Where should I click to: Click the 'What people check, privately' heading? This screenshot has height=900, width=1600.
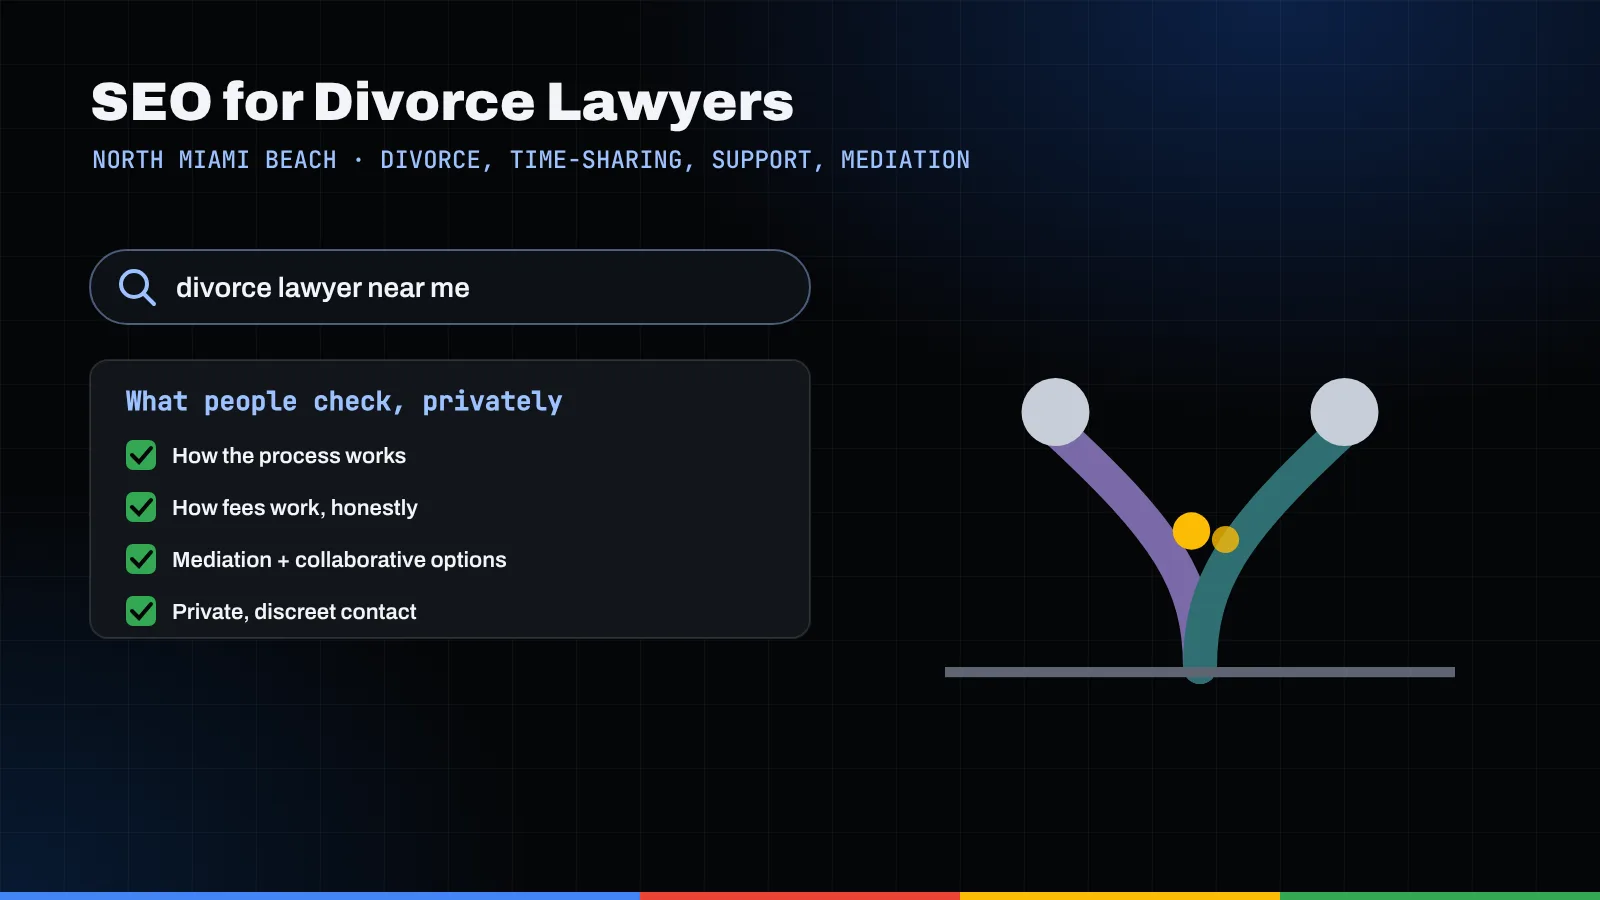tap(344, 402)
